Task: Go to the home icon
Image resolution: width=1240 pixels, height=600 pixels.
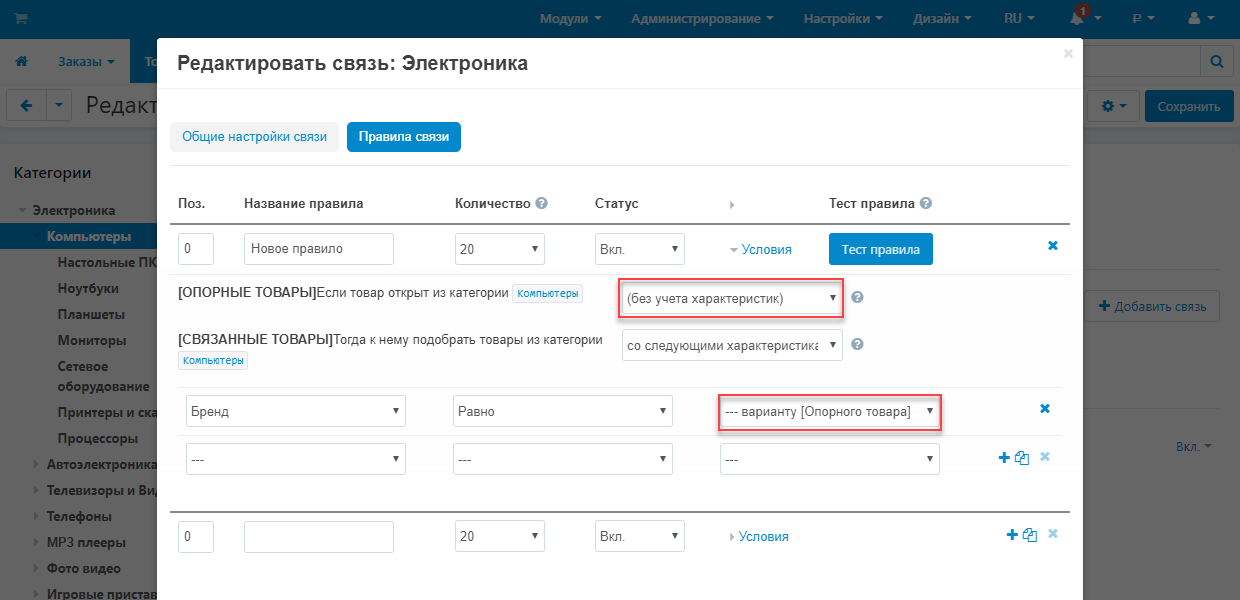Action: (x=21, y=62)
